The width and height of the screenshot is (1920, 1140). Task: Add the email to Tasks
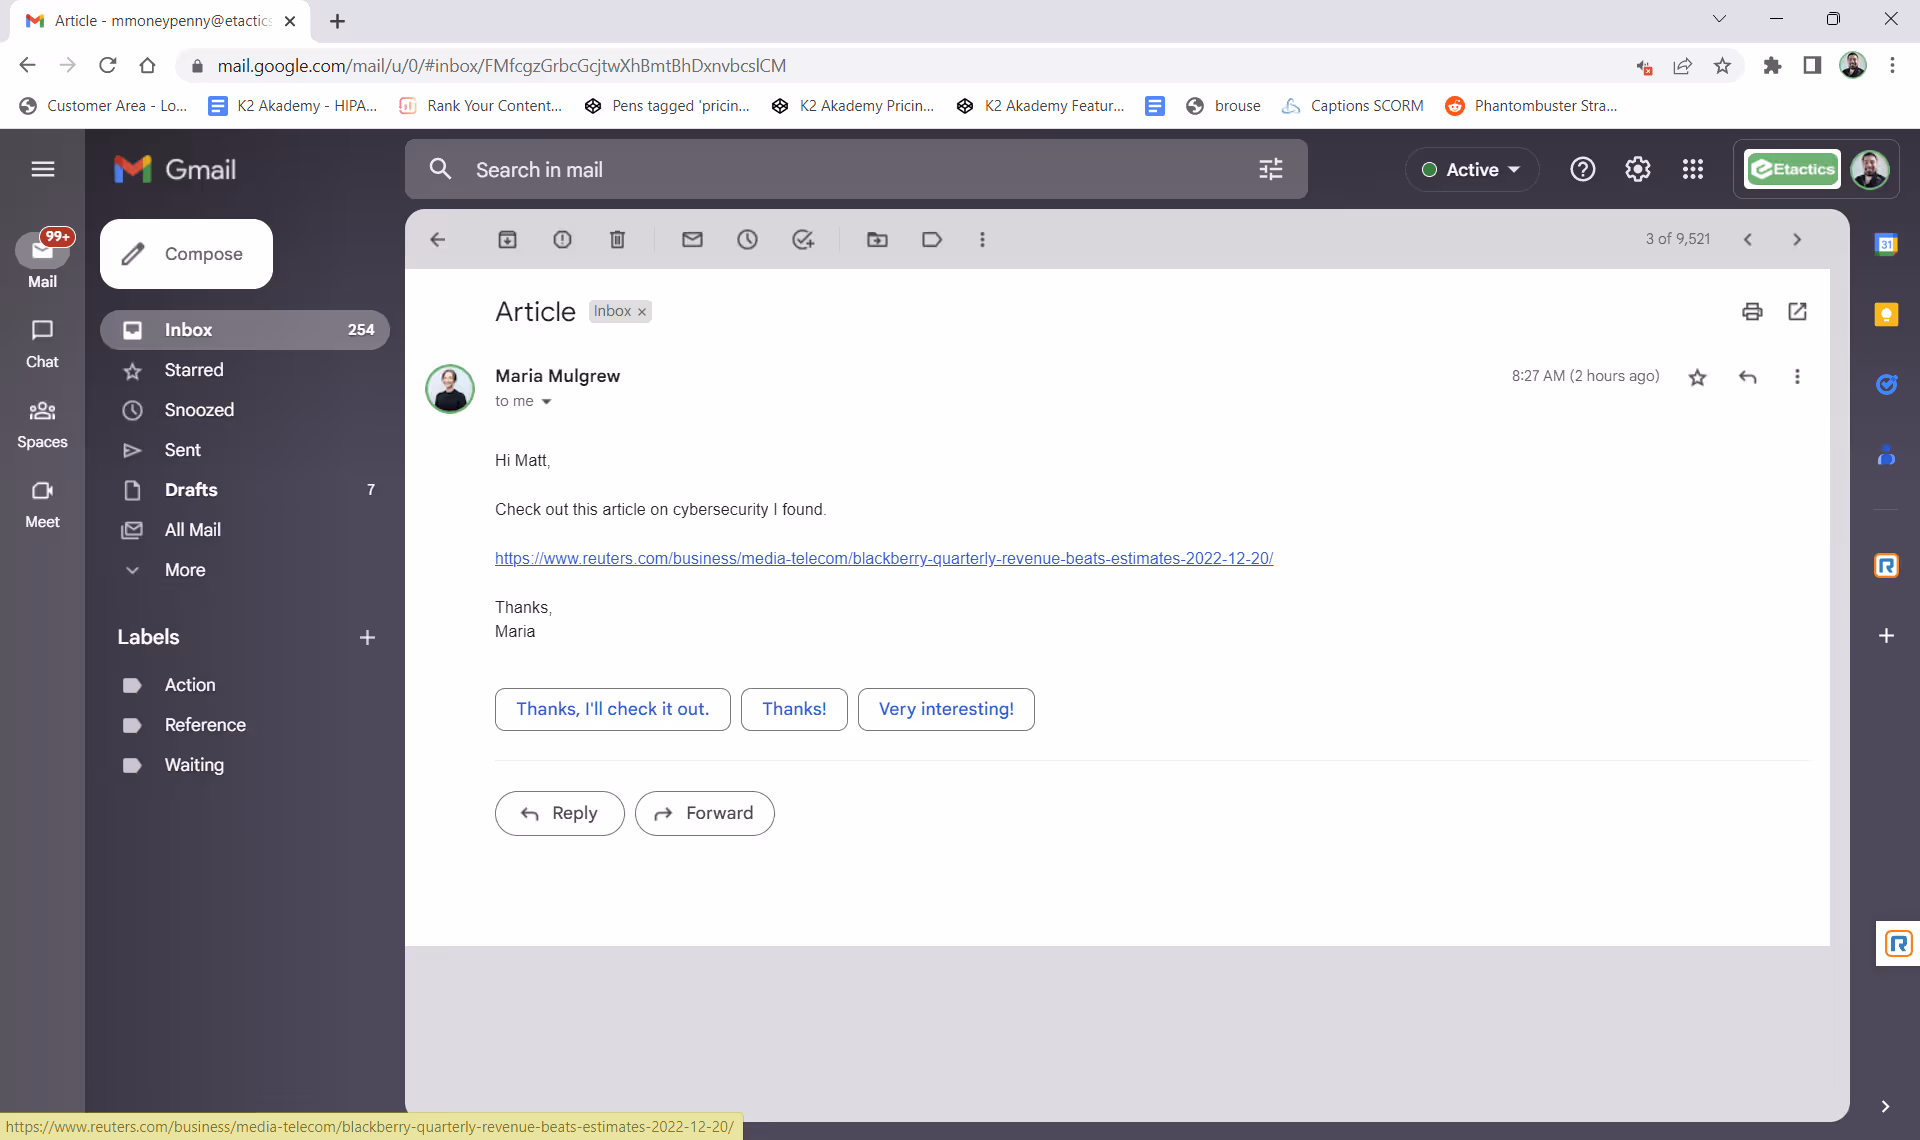click(x=802, y=240)
